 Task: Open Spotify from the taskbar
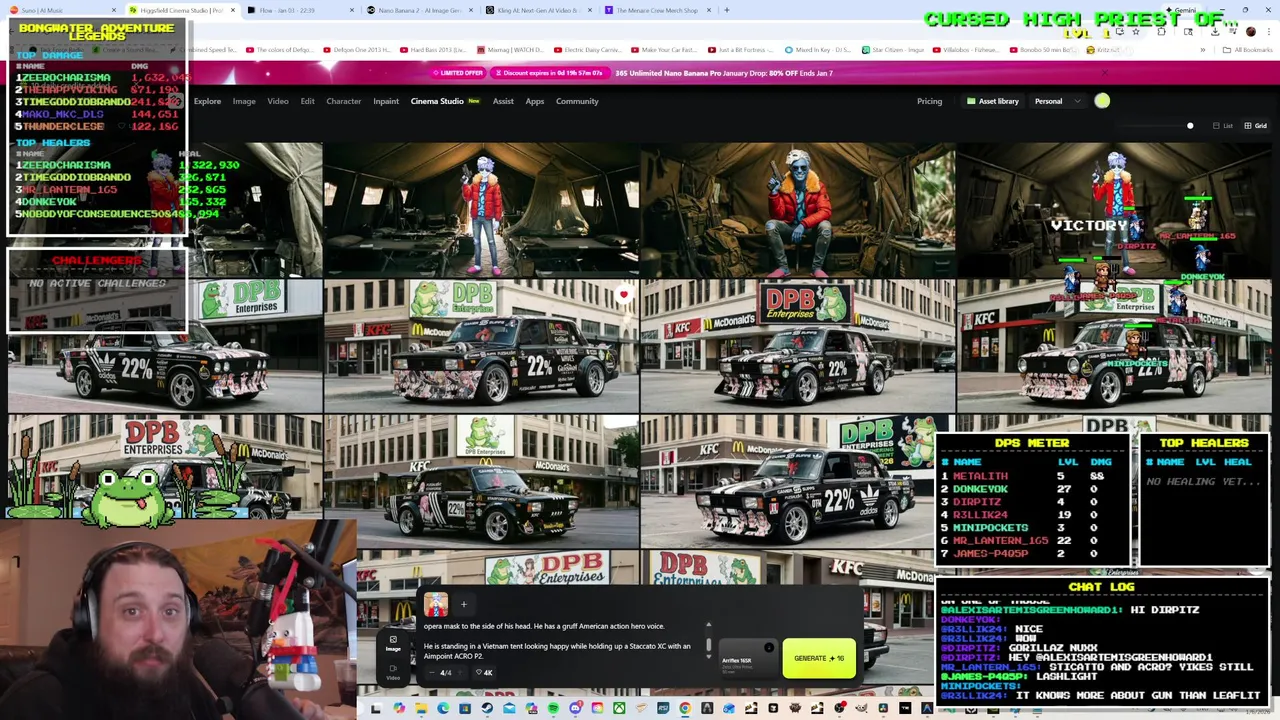click(x=553, y=708)
